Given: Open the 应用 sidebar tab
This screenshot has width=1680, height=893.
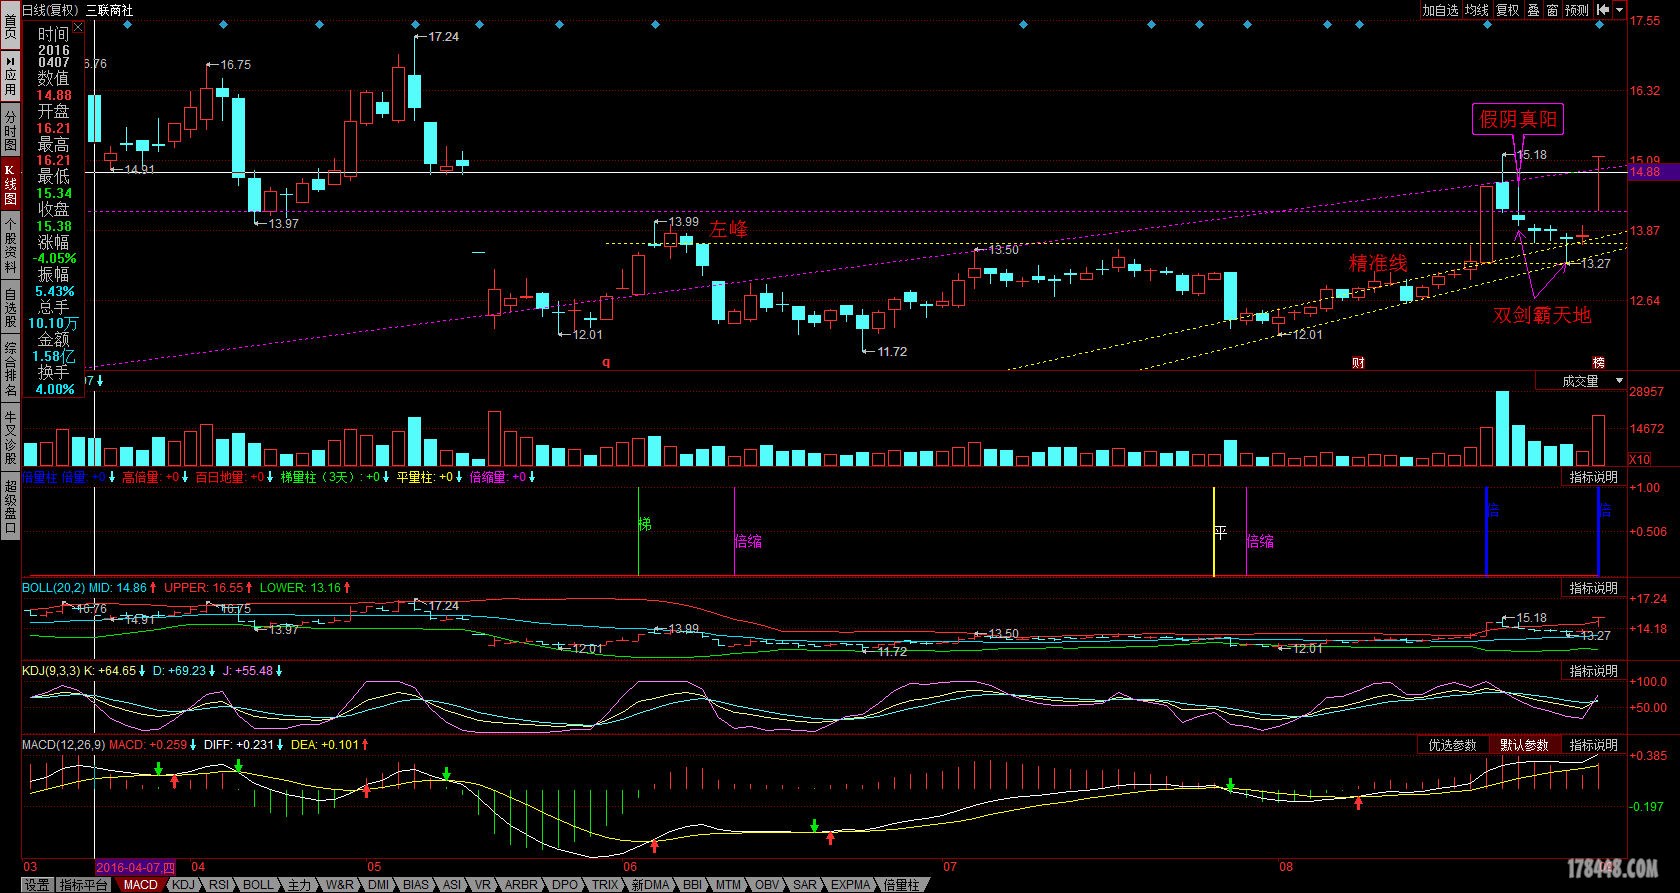Looking at the screenshot, I should click(x=10, y=74).
